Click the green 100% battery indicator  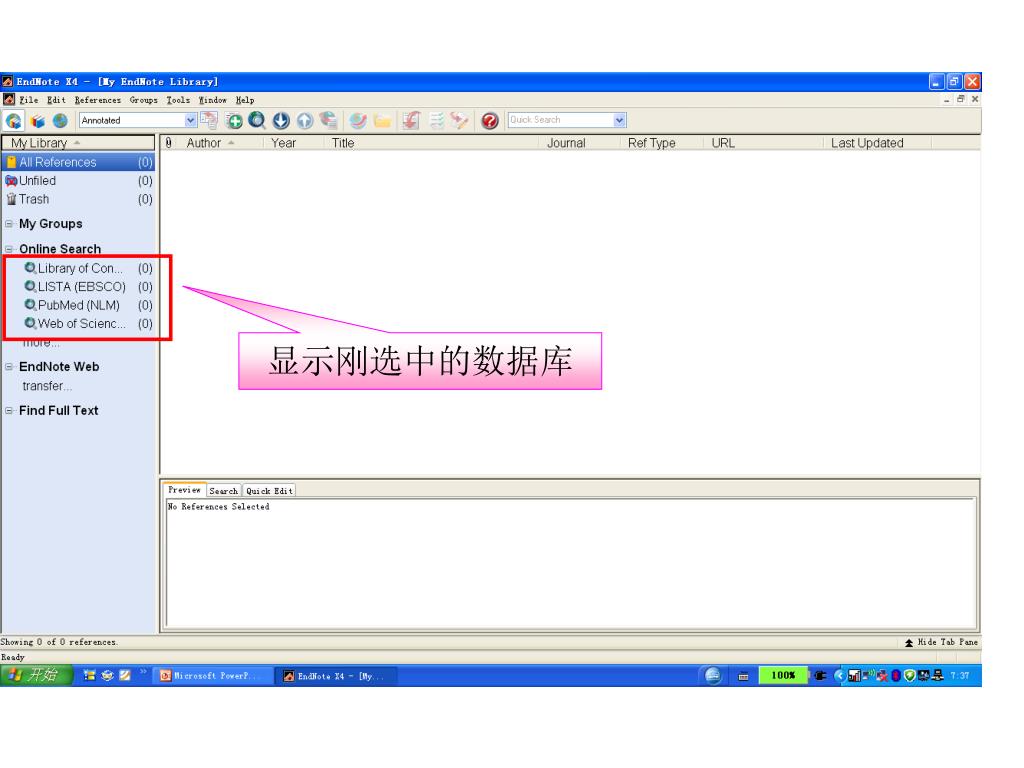[783, 676]
